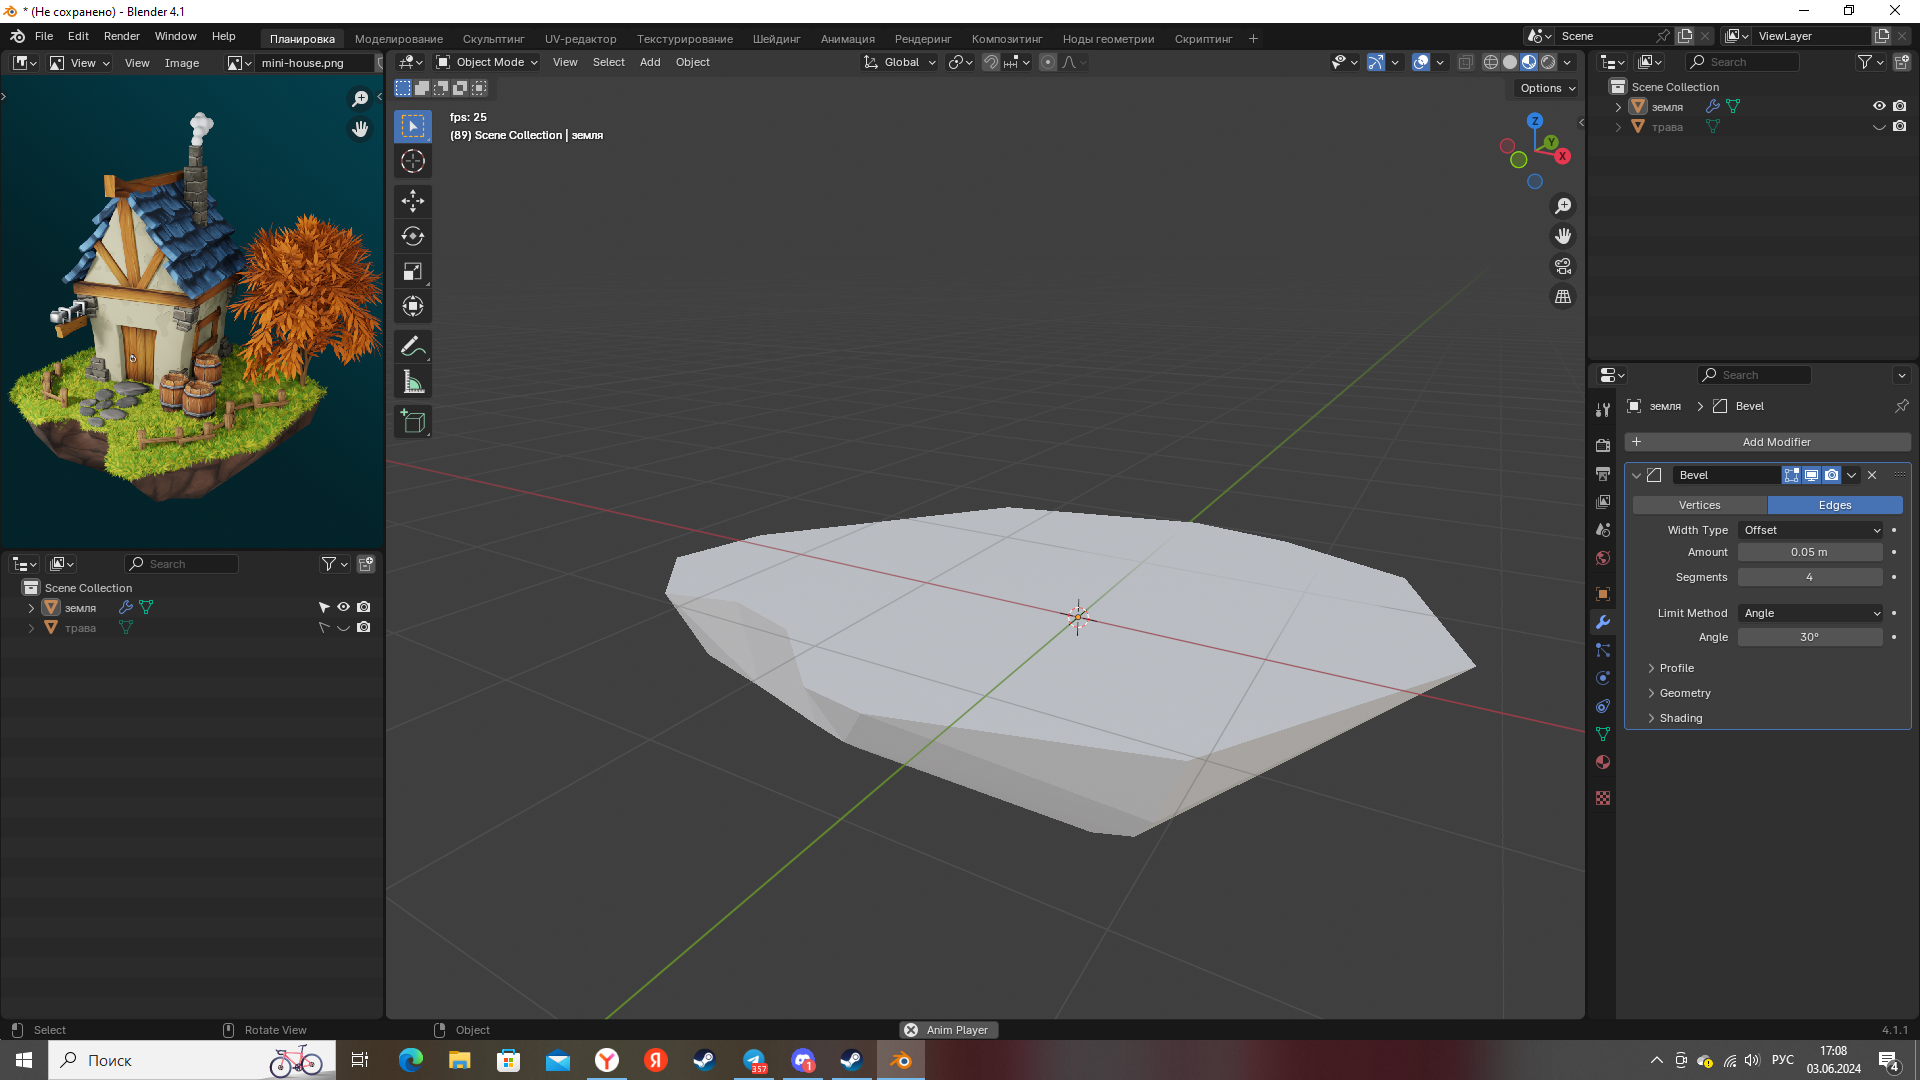Adjust the bevel Amount field
Screen dimensions: 1920x1080
[1809, 552]
